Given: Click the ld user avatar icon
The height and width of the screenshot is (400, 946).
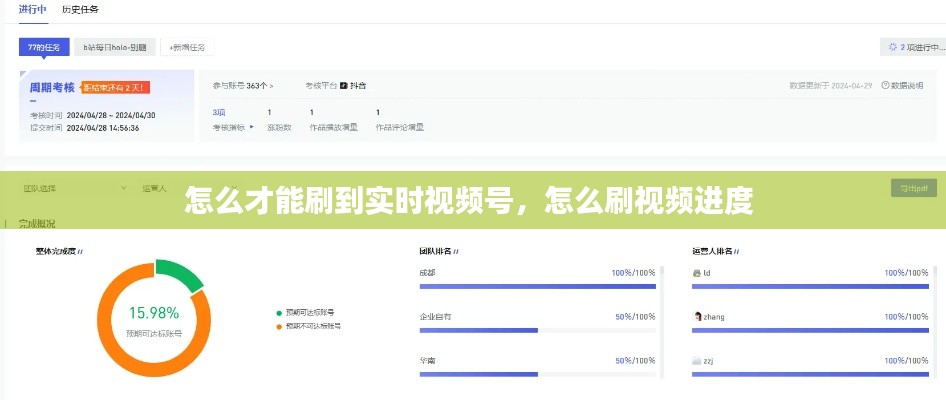Looking at the screenshot, I should [x=697, y=273].
